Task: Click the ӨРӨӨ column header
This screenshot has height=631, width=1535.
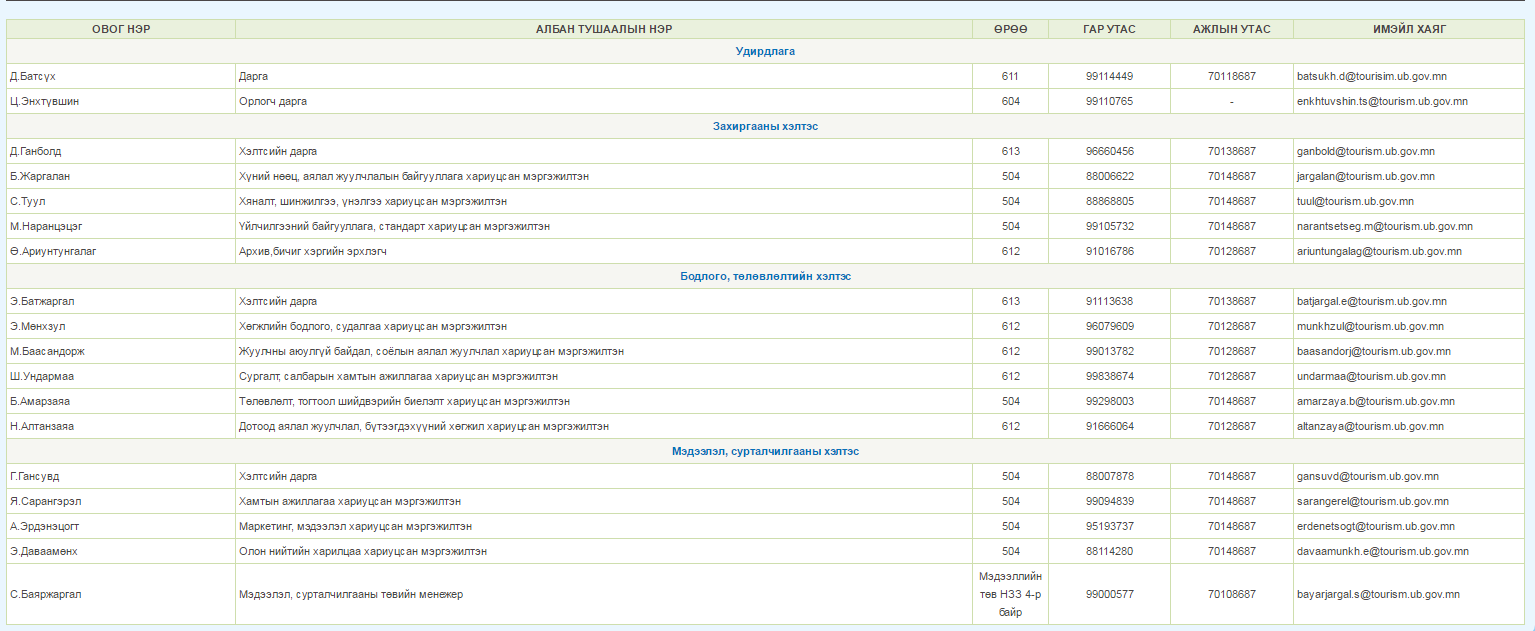Action: point(1010,29)
